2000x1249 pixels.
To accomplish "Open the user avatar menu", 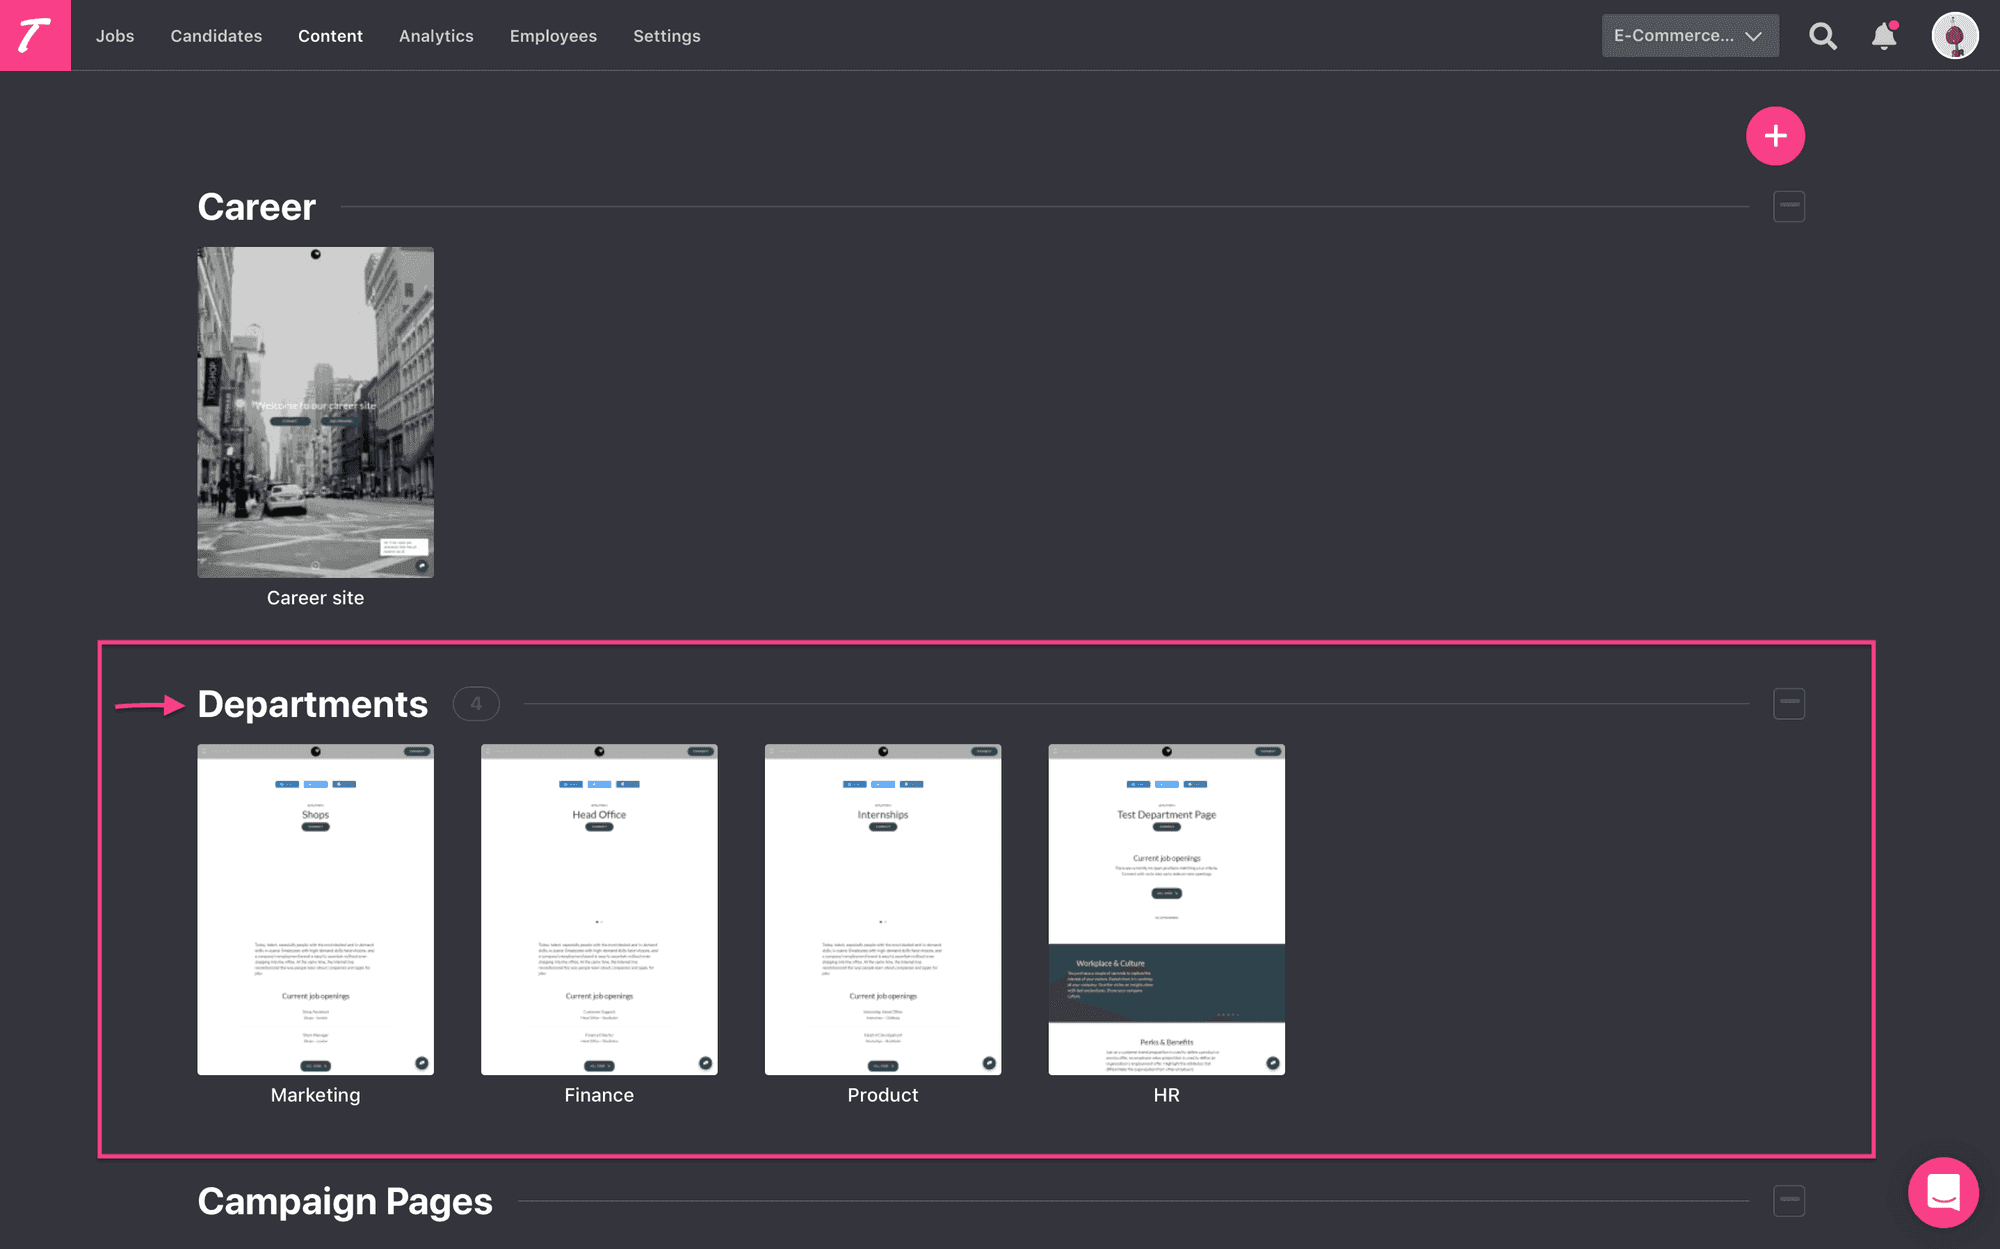I will [x=1955, y=36].
